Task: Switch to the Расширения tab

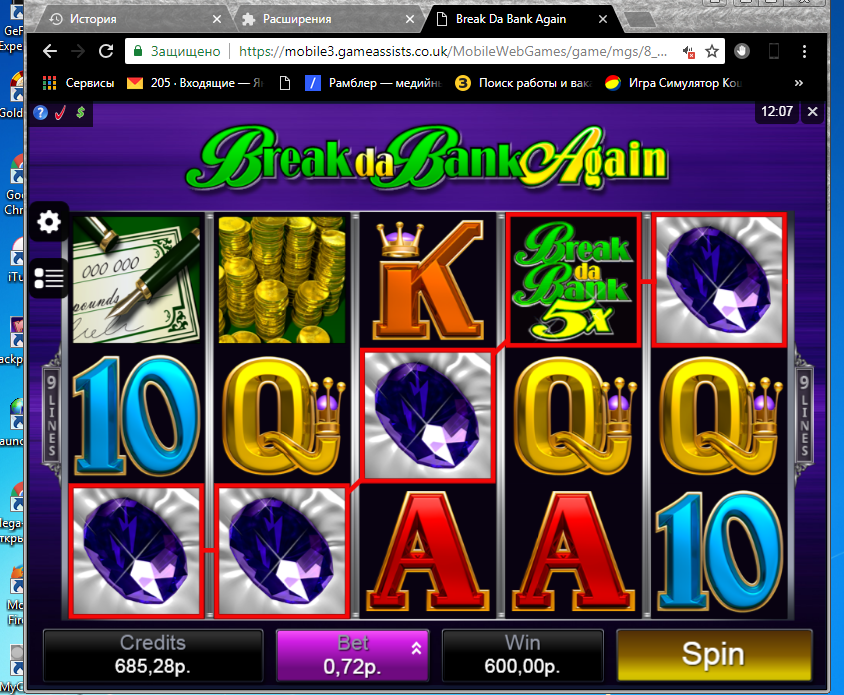Action: point(328,19)
